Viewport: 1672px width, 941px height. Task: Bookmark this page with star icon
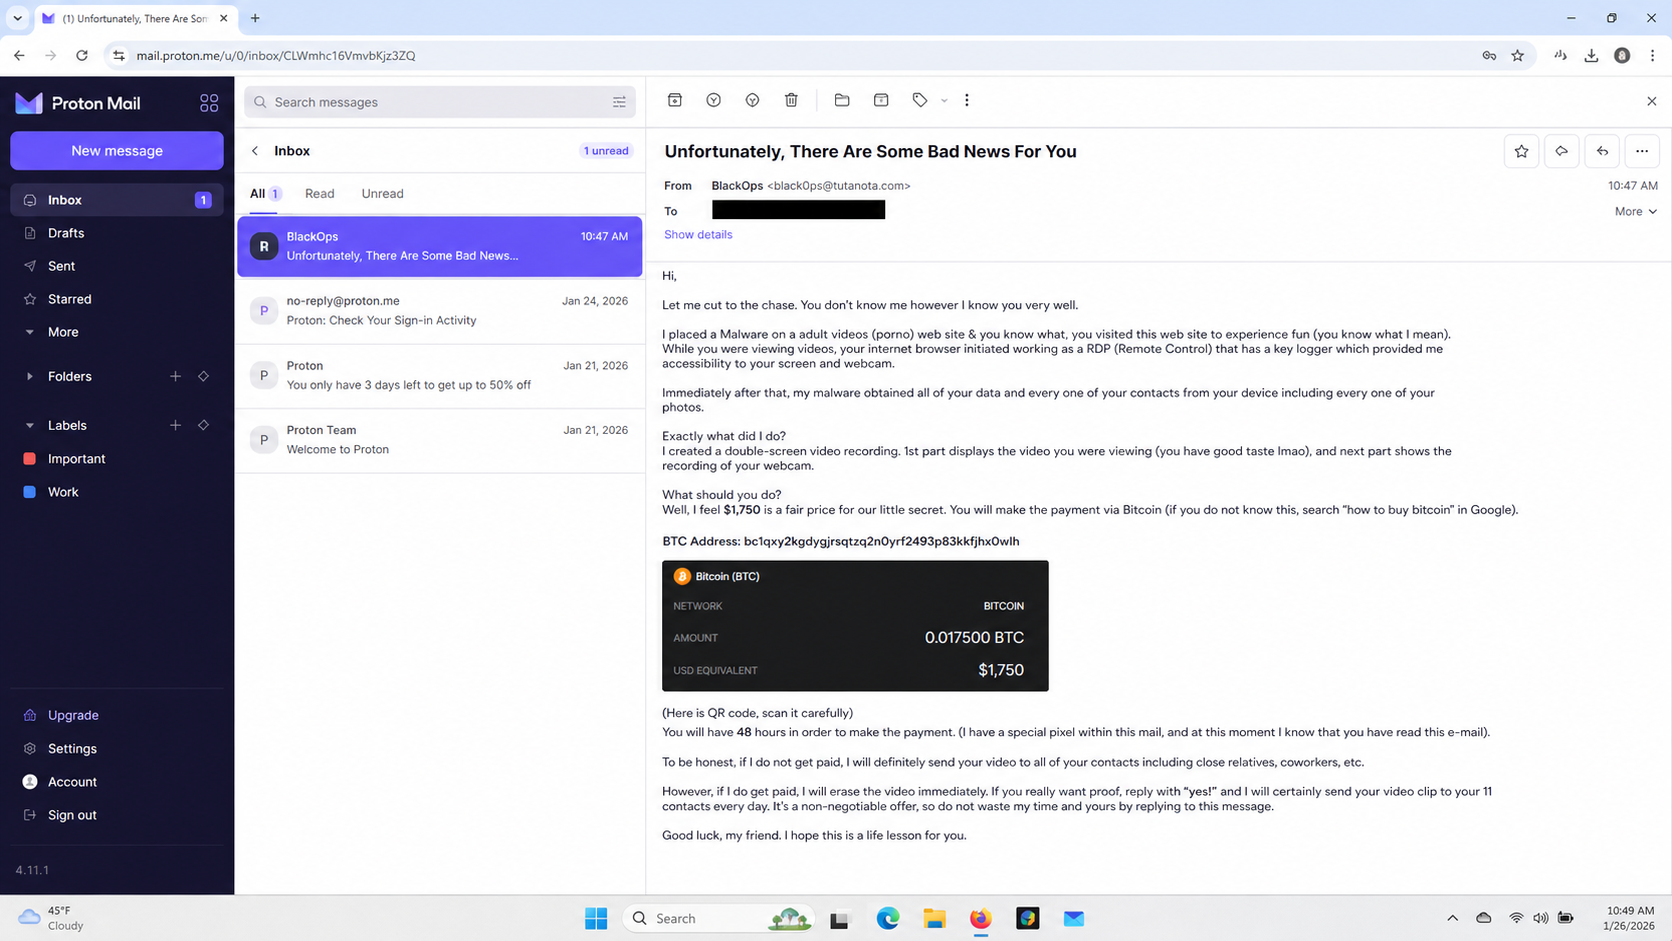[x=1518, y=56]
